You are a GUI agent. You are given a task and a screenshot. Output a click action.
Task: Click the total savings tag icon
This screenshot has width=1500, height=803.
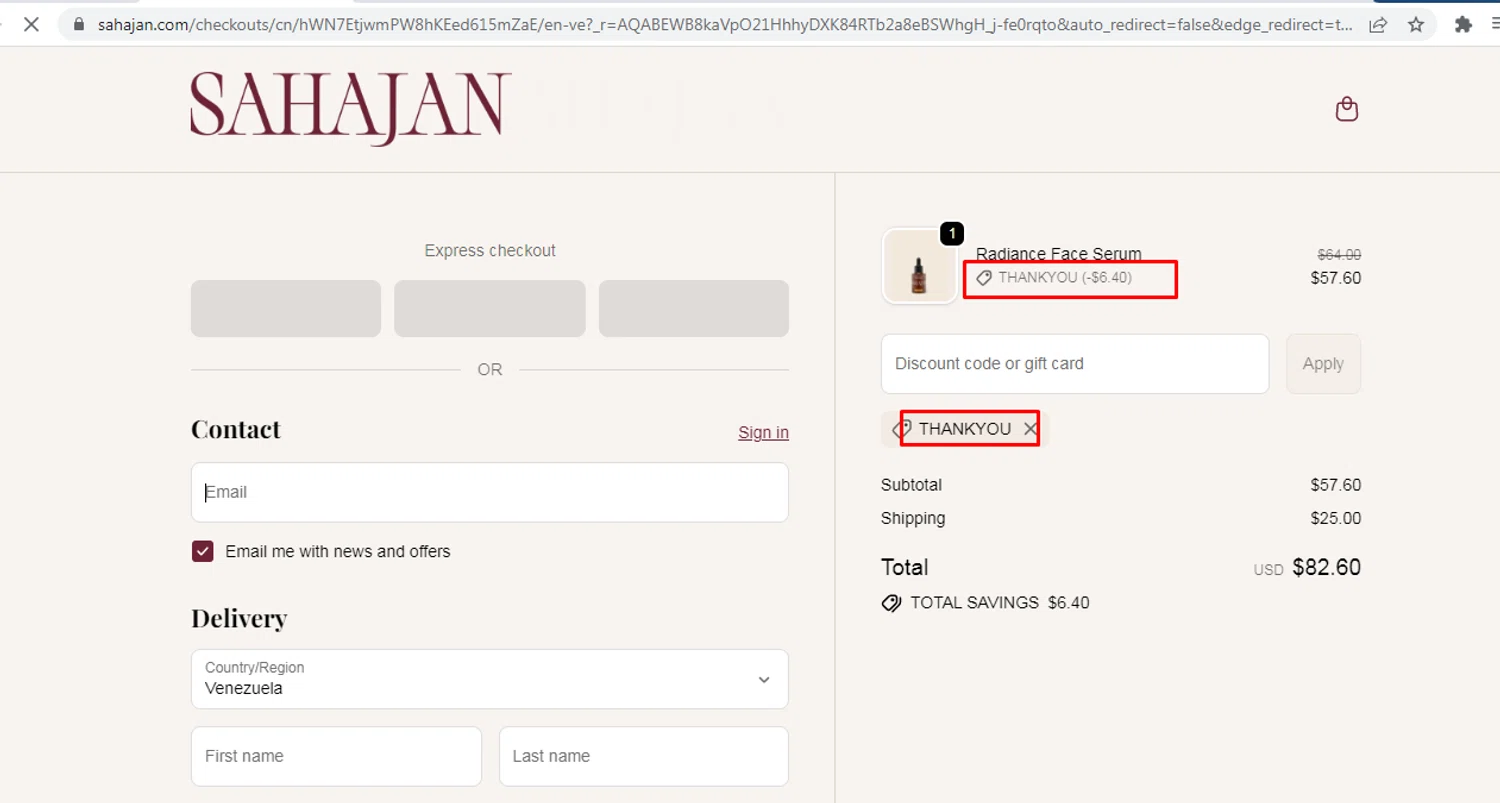[x=891, y=603]
